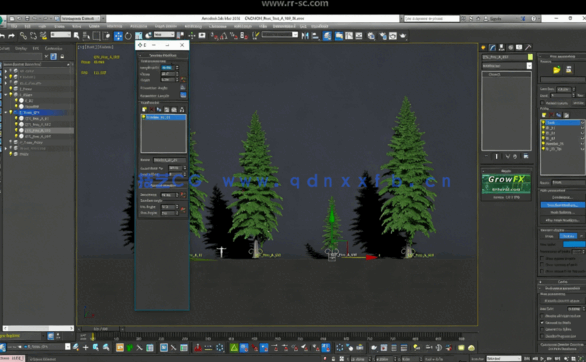Click the teapot Render Production icon
This screenshot has height=362, width=586.
(x=403, y=36)
